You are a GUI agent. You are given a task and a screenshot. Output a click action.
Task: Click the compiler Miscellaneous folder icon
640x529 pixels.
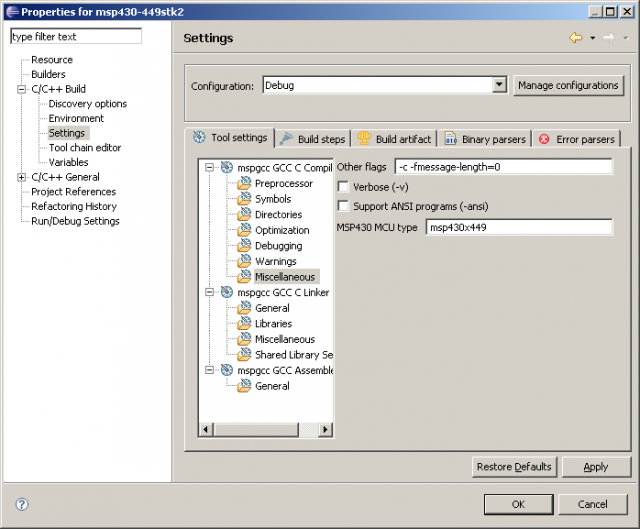coord(244,276)
